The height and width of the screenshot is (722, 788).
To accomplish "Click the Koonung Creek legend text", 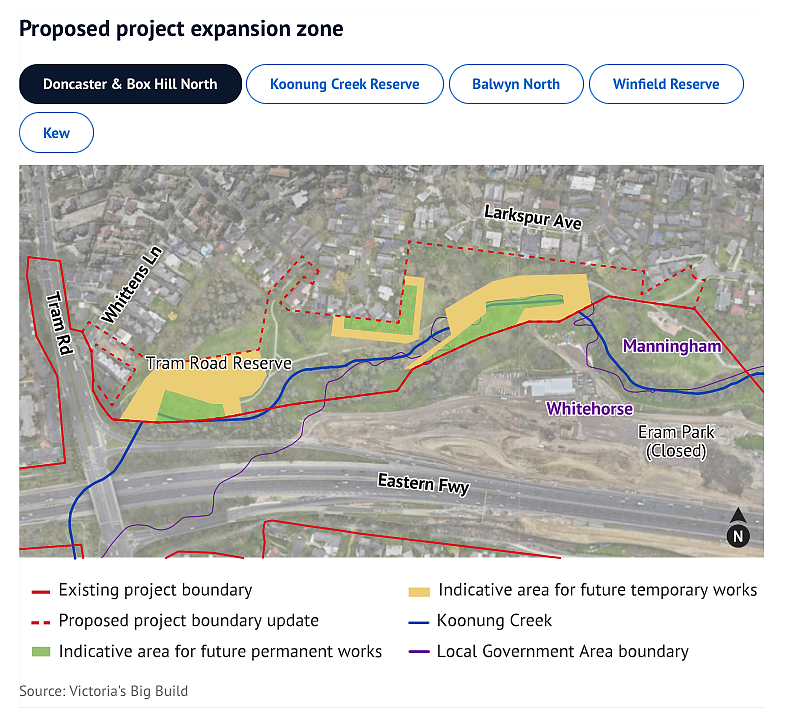I will click(x=494, y=621).
